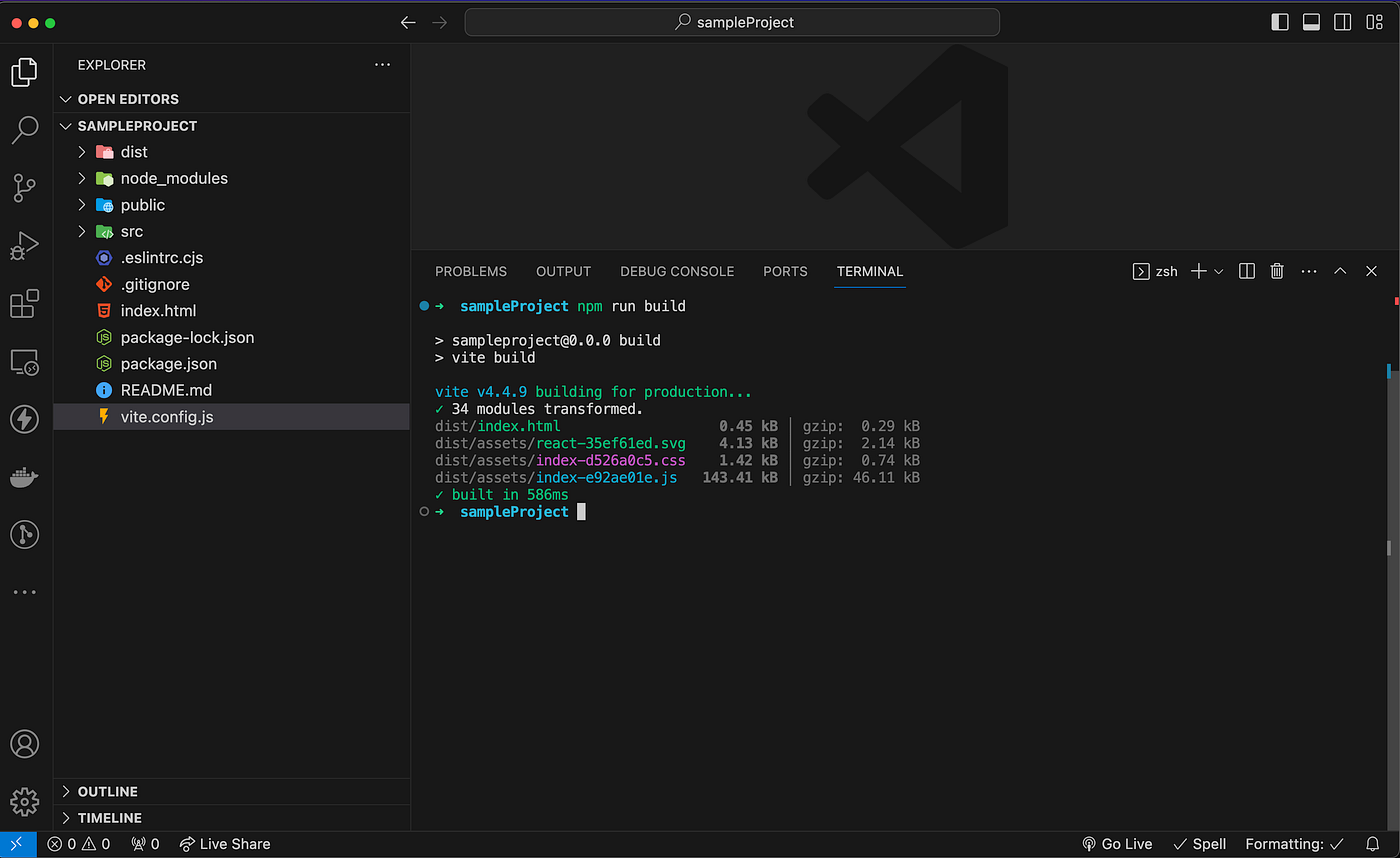Toggle secondary sidebar visibility in title bar

[x=1343, y=22]
